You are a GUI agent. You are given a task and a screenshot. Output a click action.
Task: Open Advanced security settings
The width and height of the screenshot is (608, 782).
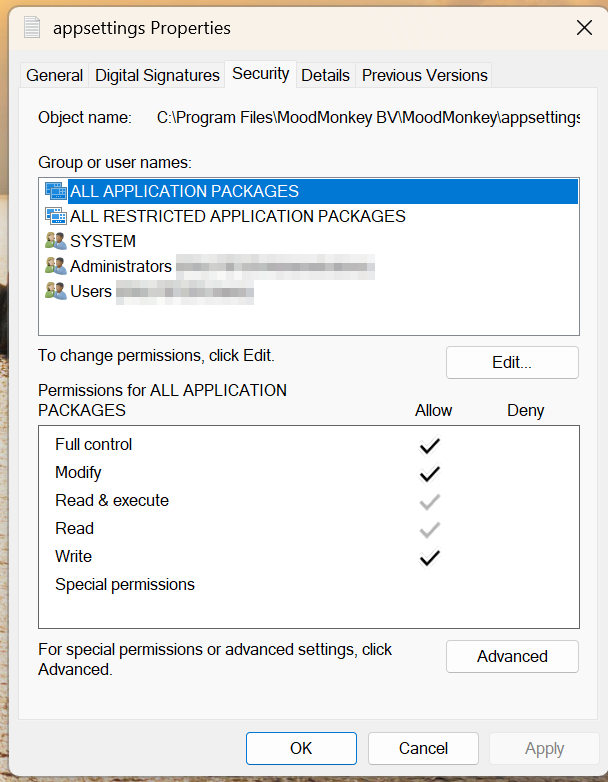pos(512,656)
